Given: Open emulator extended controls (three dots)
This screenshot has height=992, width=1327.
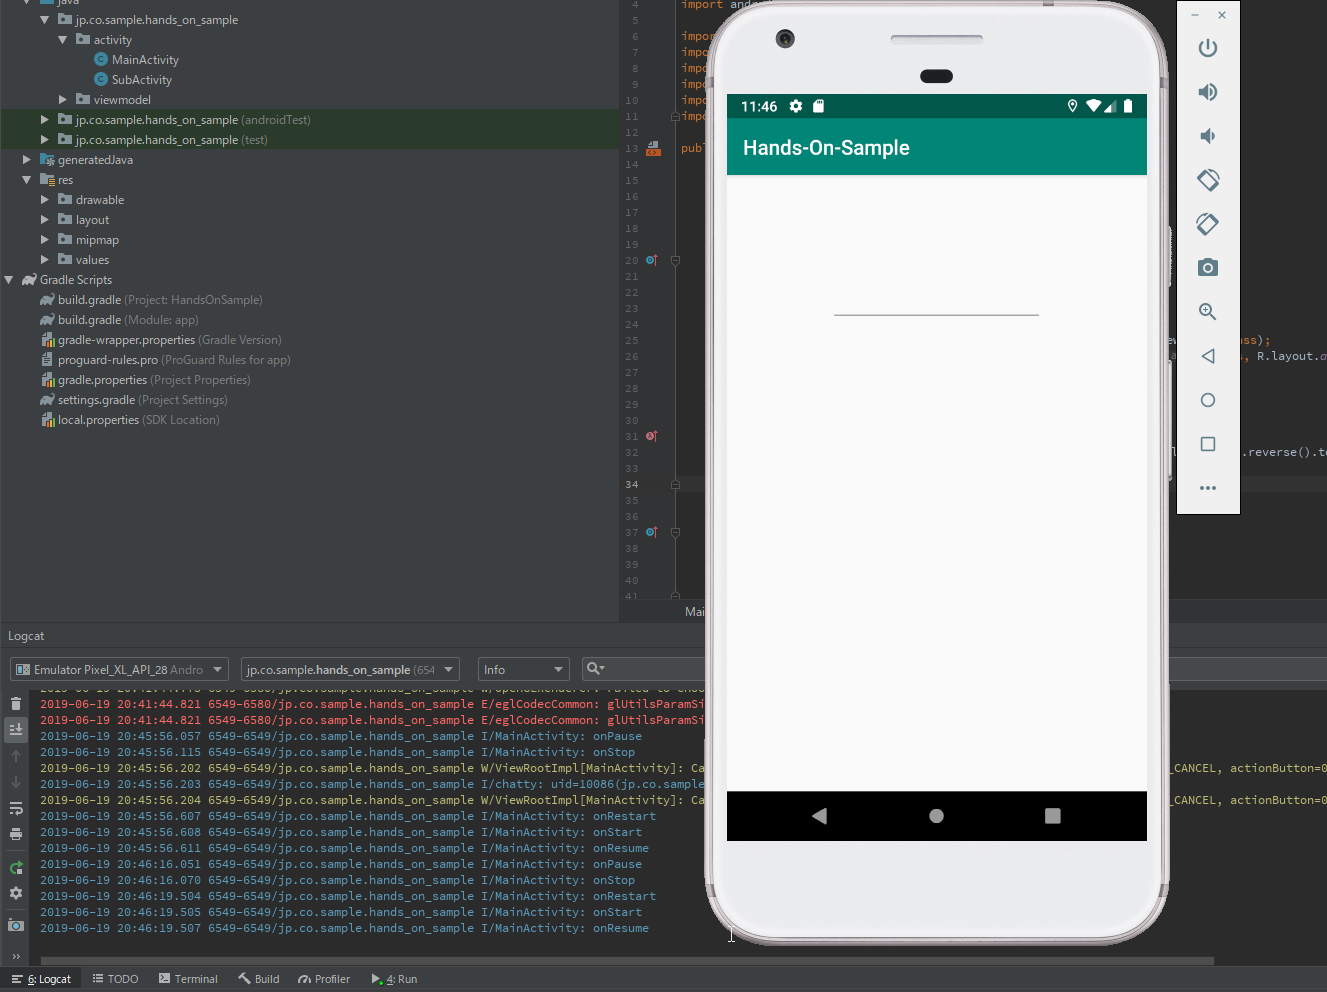Looking at the screenshot, I should [x=1208, y=488].
